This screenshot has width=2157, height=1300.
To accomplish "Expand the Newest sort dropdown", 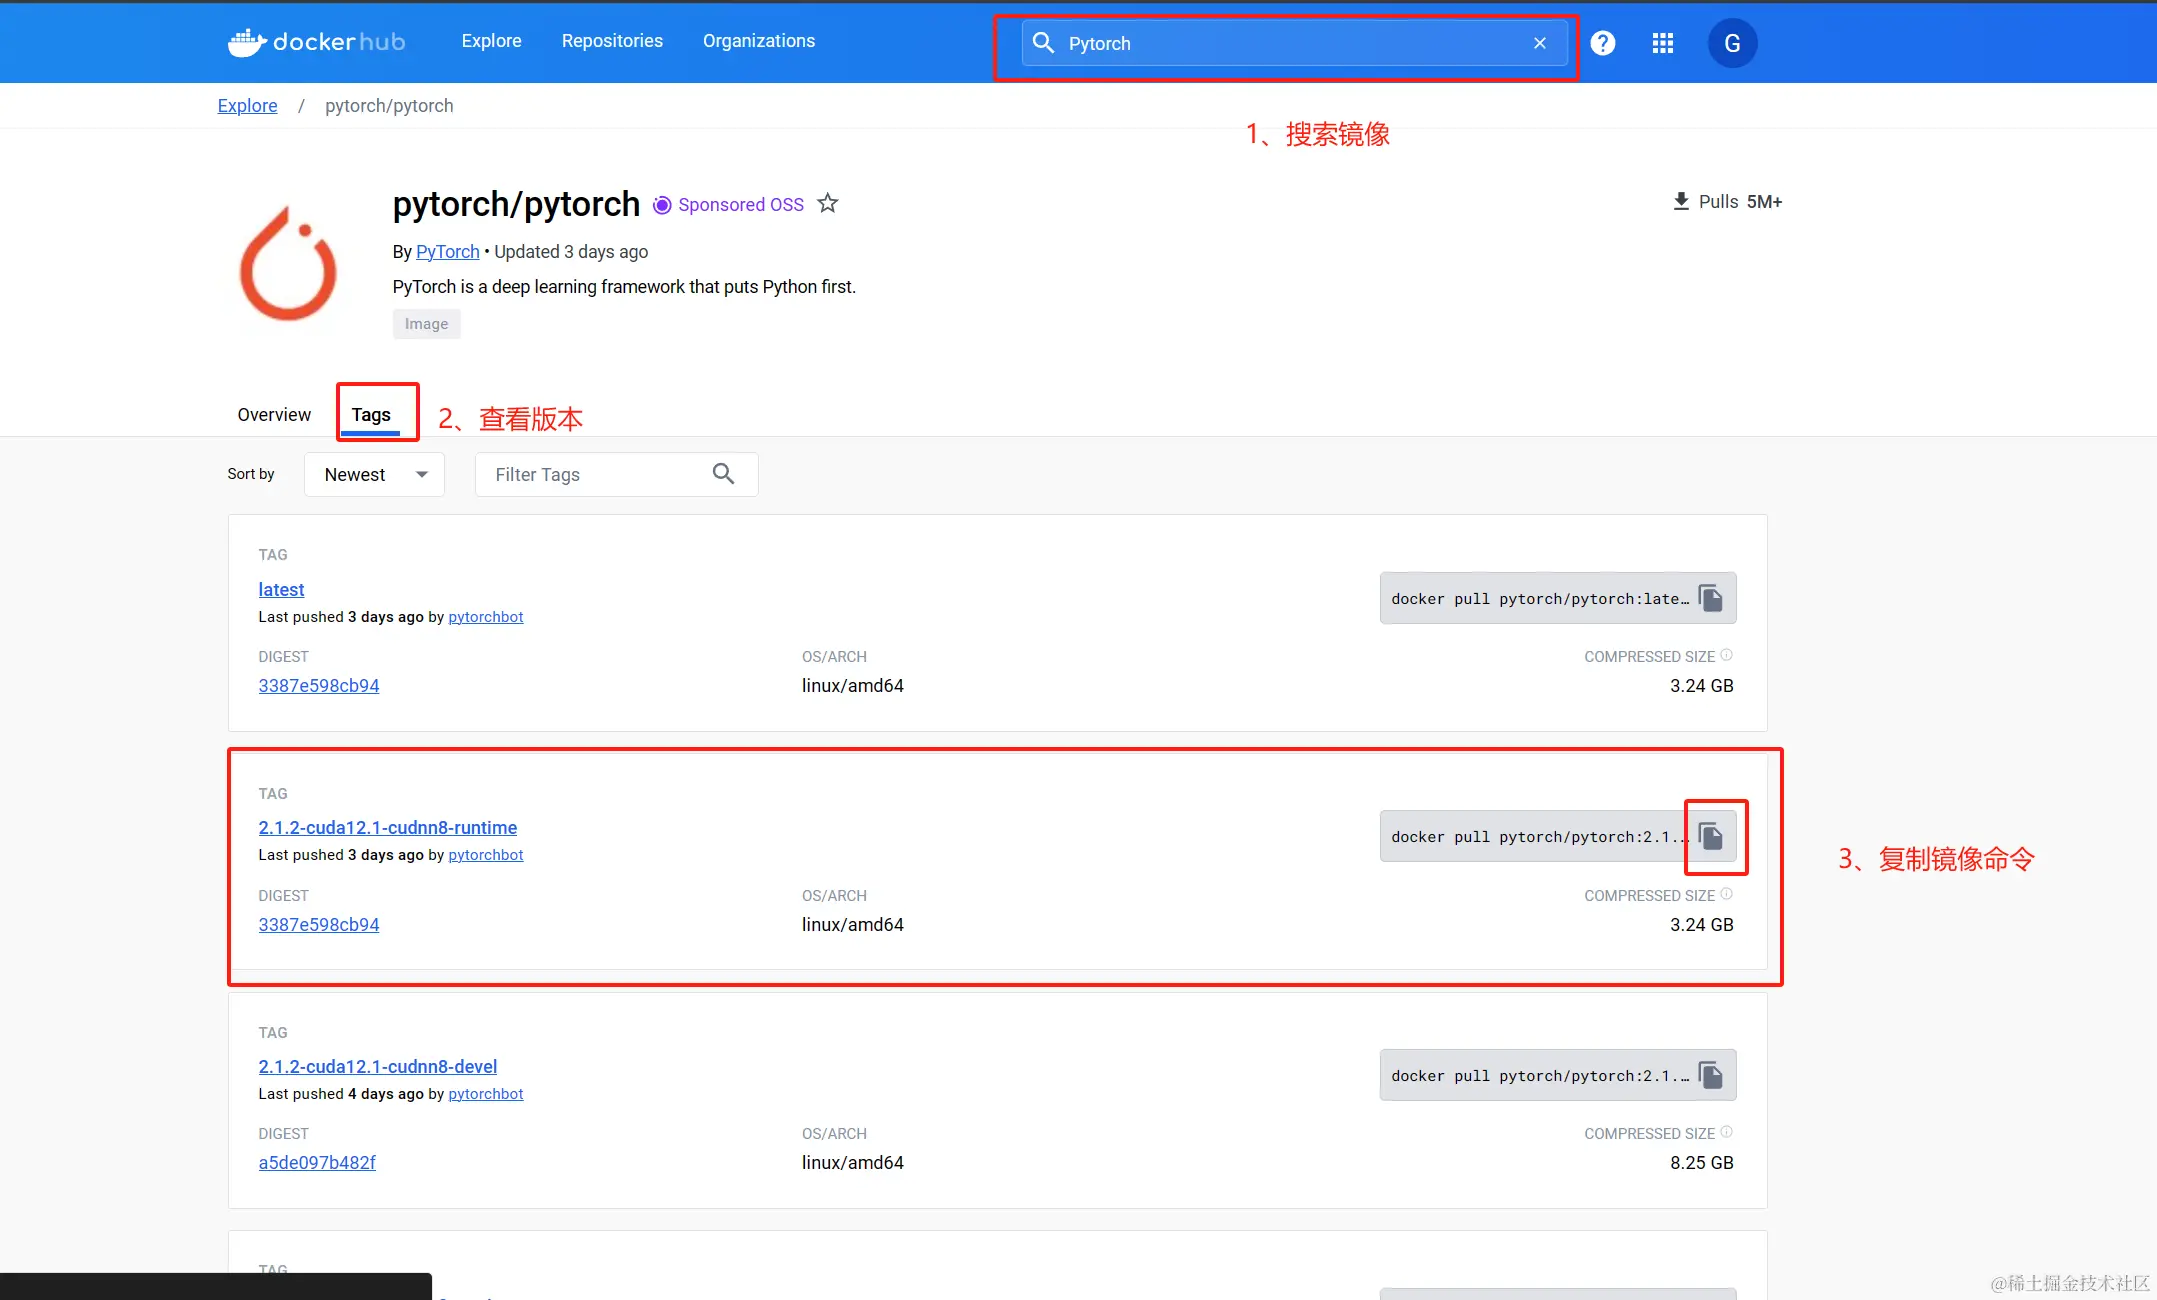I will tap(375, 474).
